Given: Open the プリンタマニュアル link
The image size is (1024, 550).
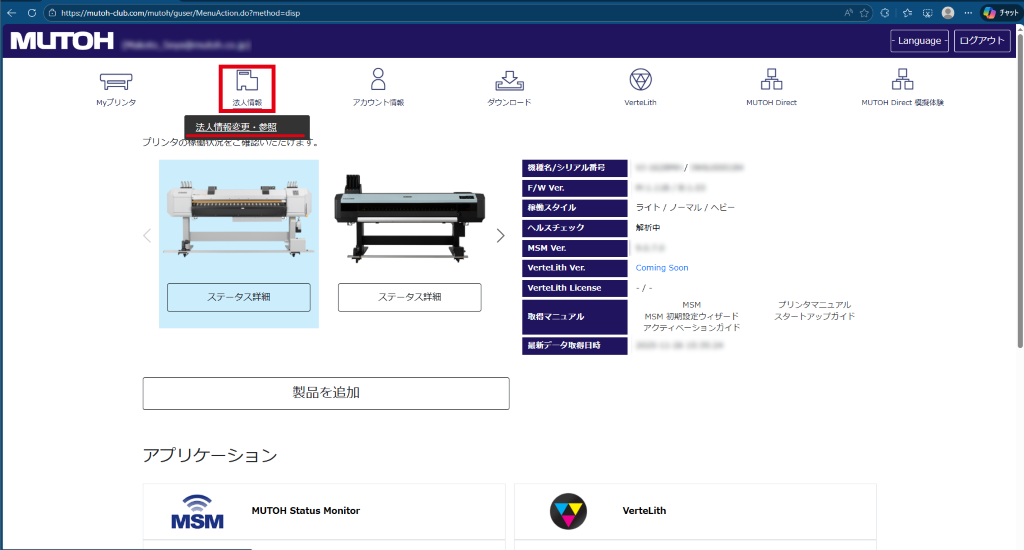Looking at the screenshot, I should [814, 305].
